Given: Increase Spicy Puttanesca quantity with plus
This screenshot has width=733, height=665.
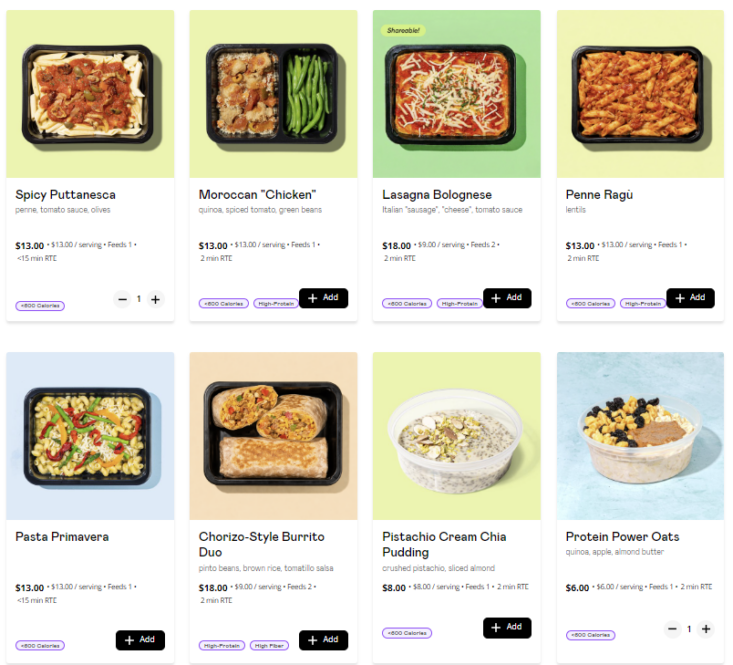Looking at the screenshot, I should [x=155, y=299].
